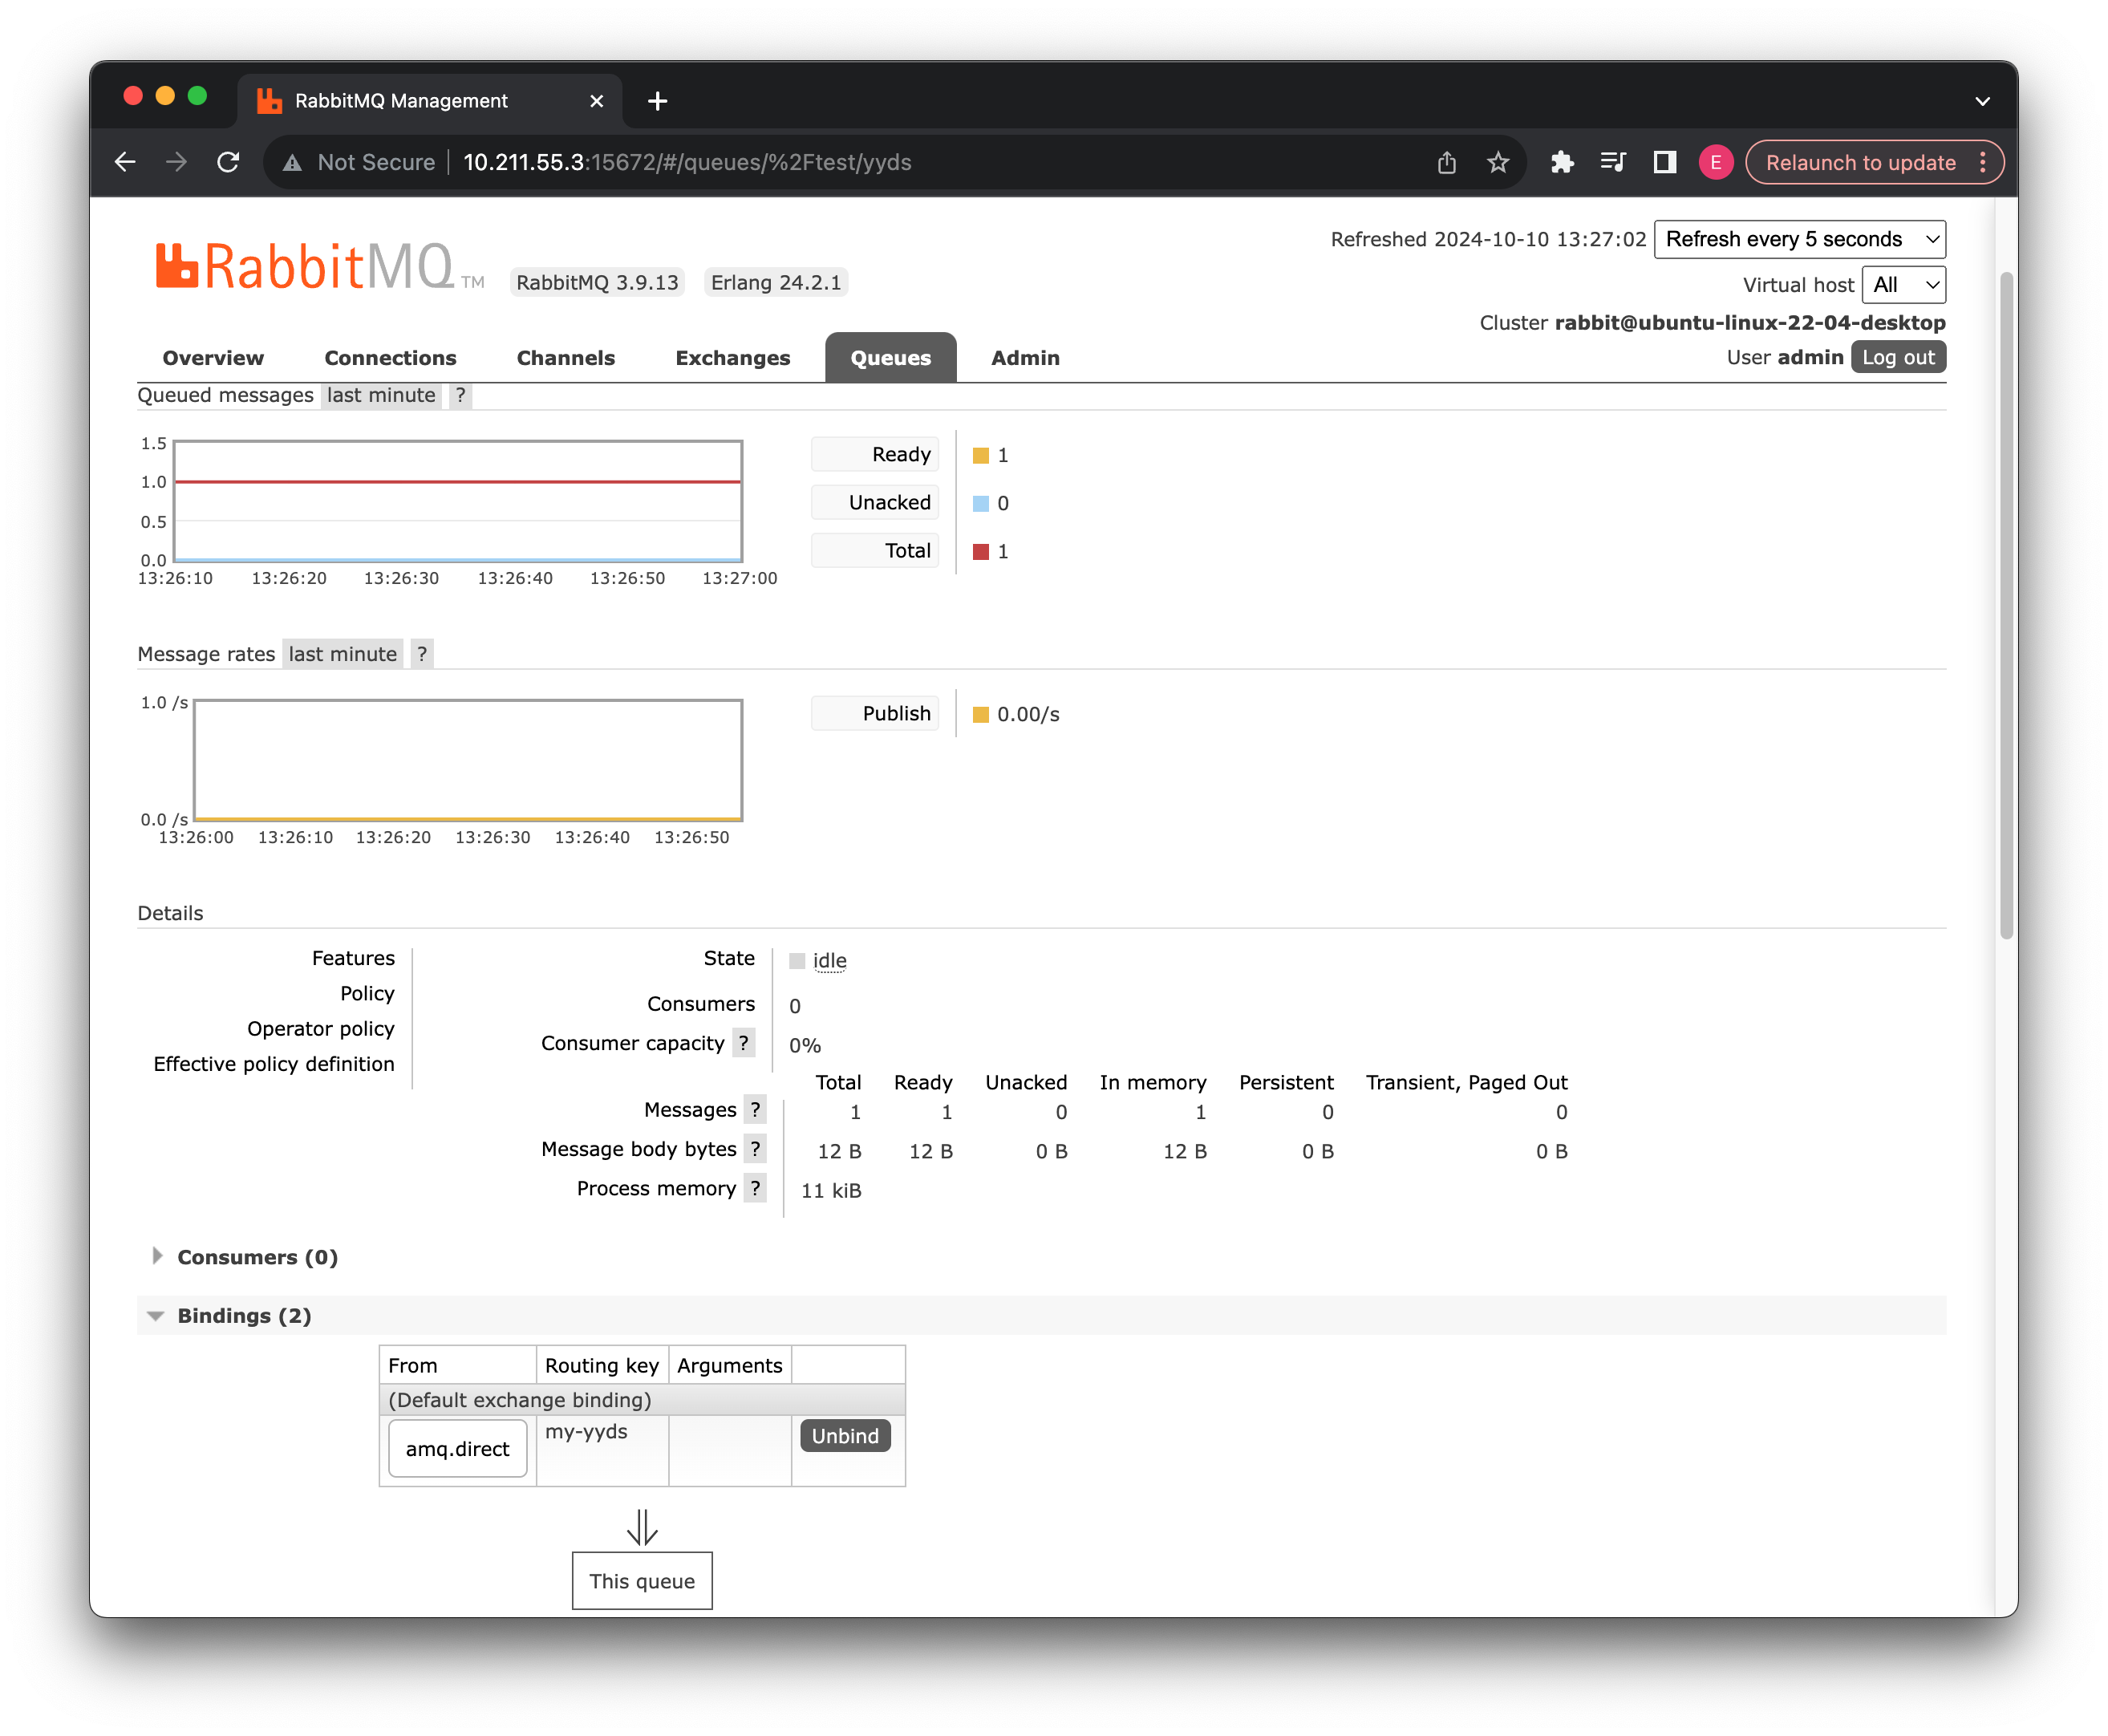The image size is (2108, 1736).
Task: Expand the Consumers (0) section
Action: pyautogui.click(x=257, y=1257)
